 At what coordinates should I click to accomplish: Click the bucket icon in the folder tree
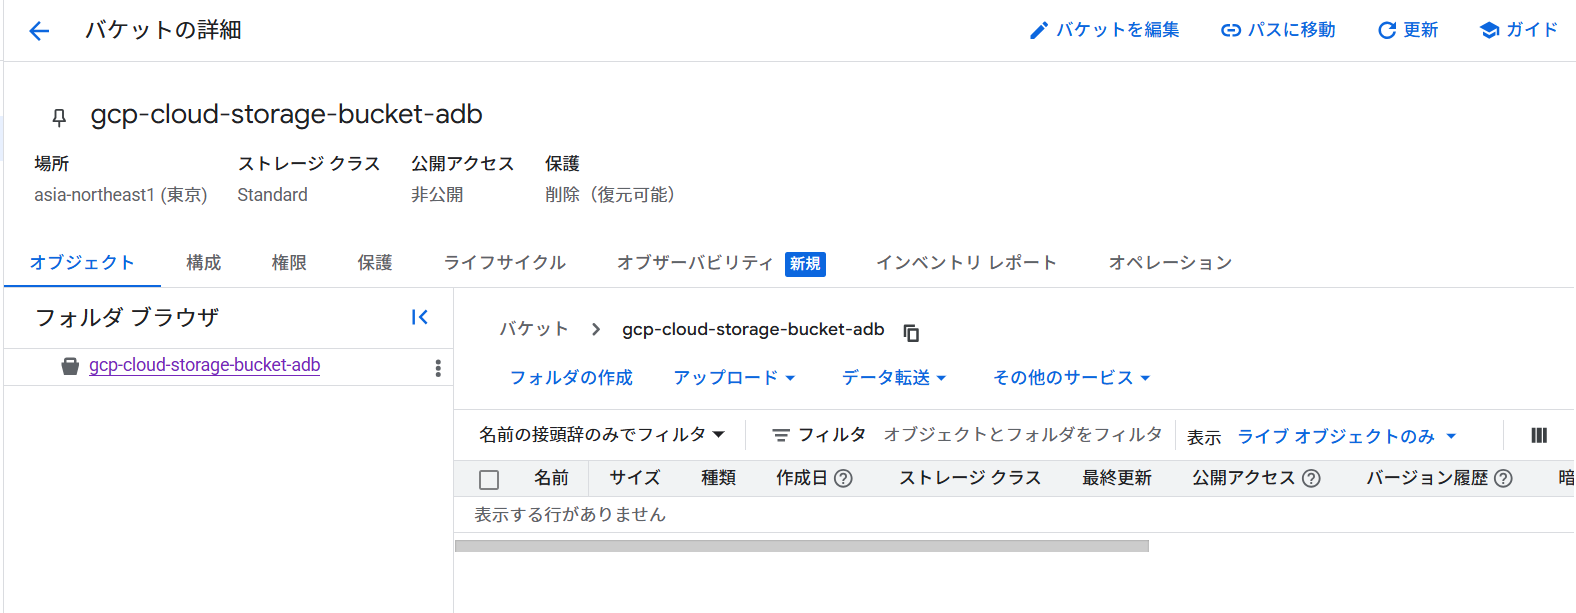click(x=70, y=366)
